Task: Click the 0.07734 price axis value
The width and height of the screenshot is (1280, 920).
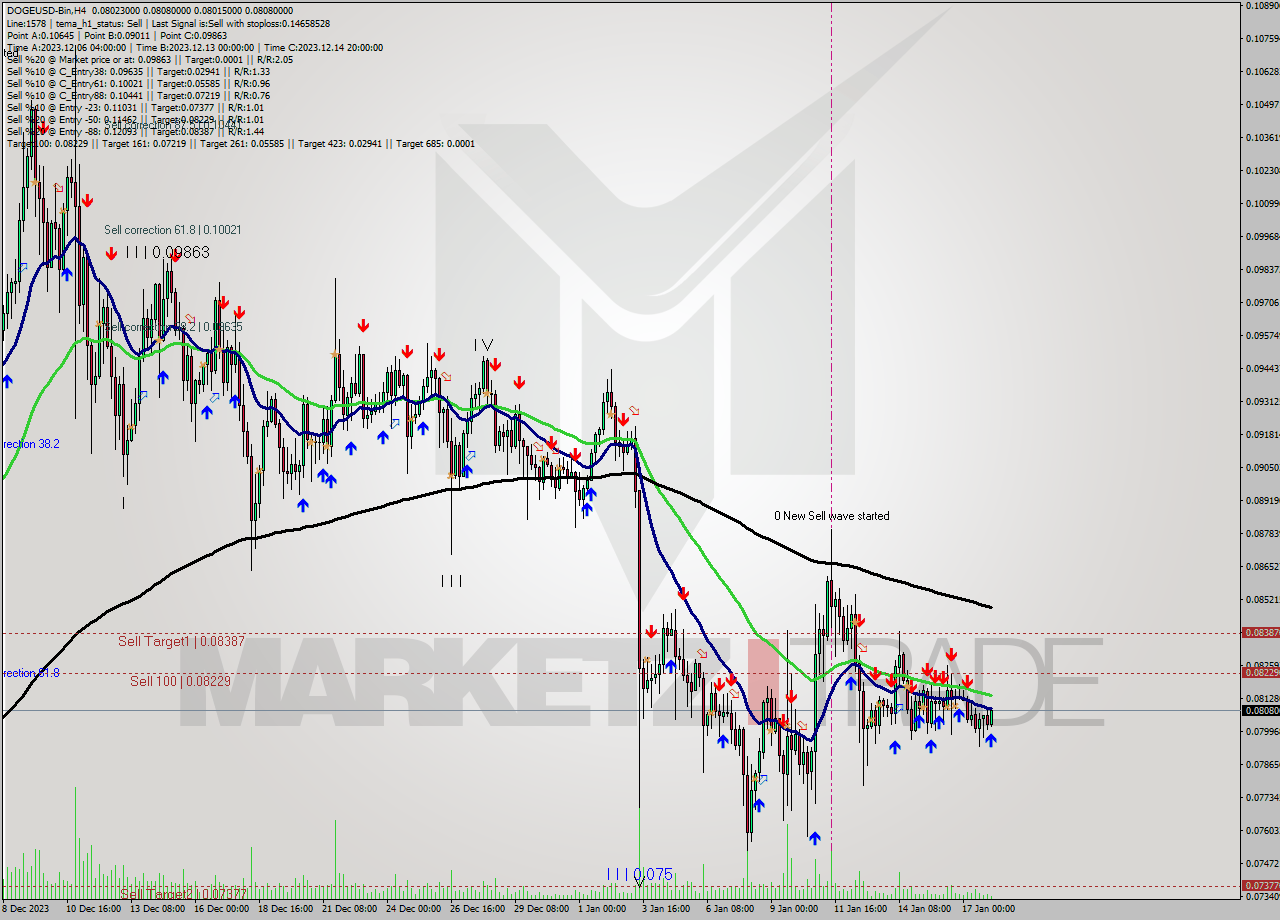Action: coord(1262,797)
